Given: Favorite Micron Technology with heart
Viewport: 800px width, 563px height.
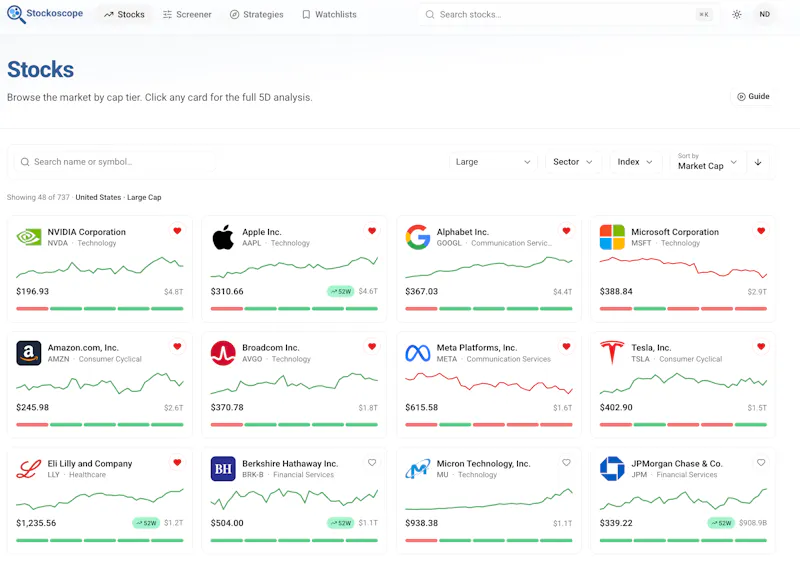Looking at the screenshot, I should coord(566,462).
